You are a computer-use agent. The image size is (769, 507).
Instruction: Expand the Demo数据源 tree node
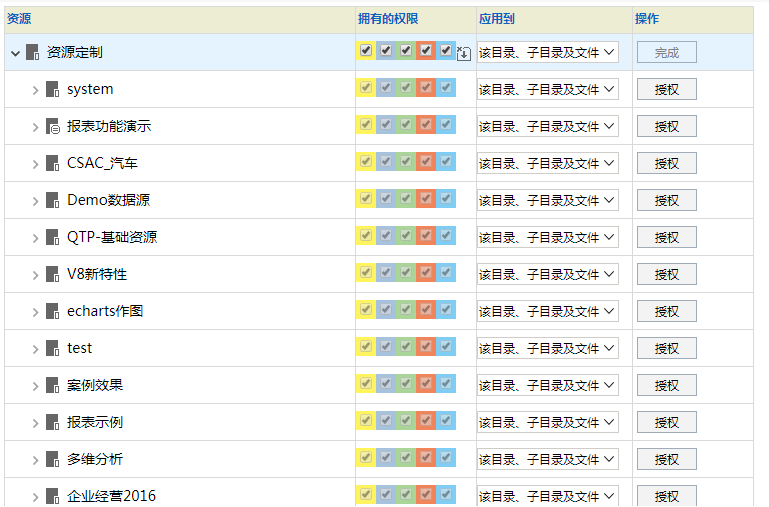[x=35, y=201]
